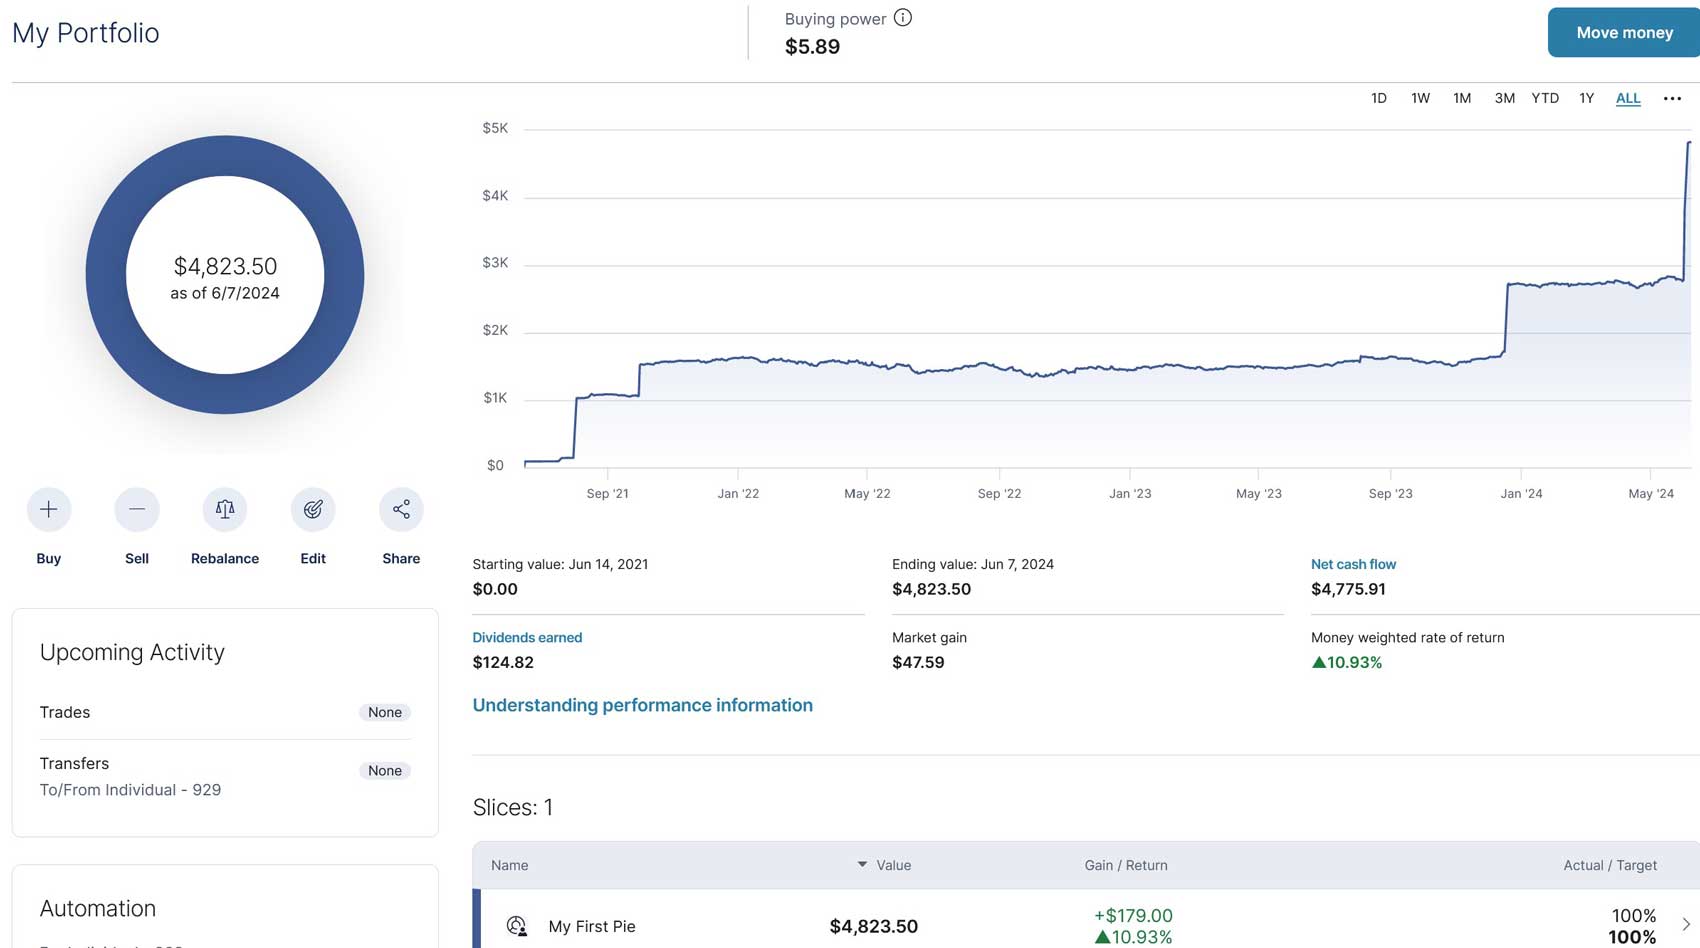
Task: Click the To/From Individual - 929 text
Action: tap(130, 790)
